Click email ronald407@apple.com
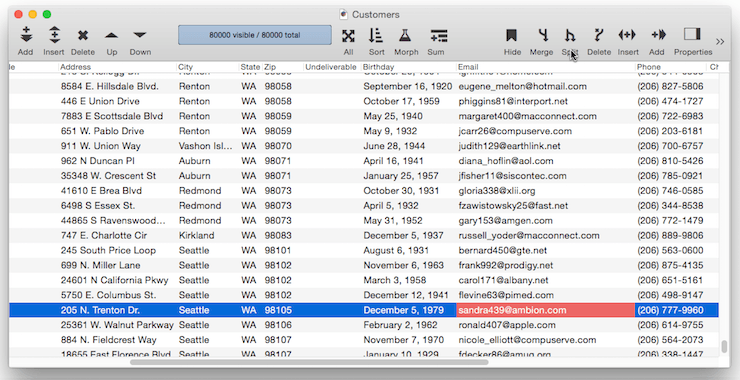740x380 pixels. 507,325
